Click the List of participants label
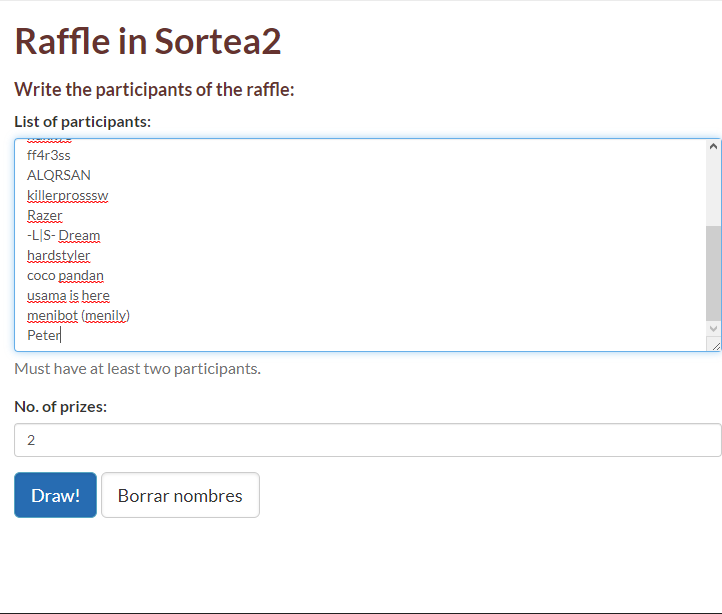This screenshot has width=722, height=614. tap(83, 122)
